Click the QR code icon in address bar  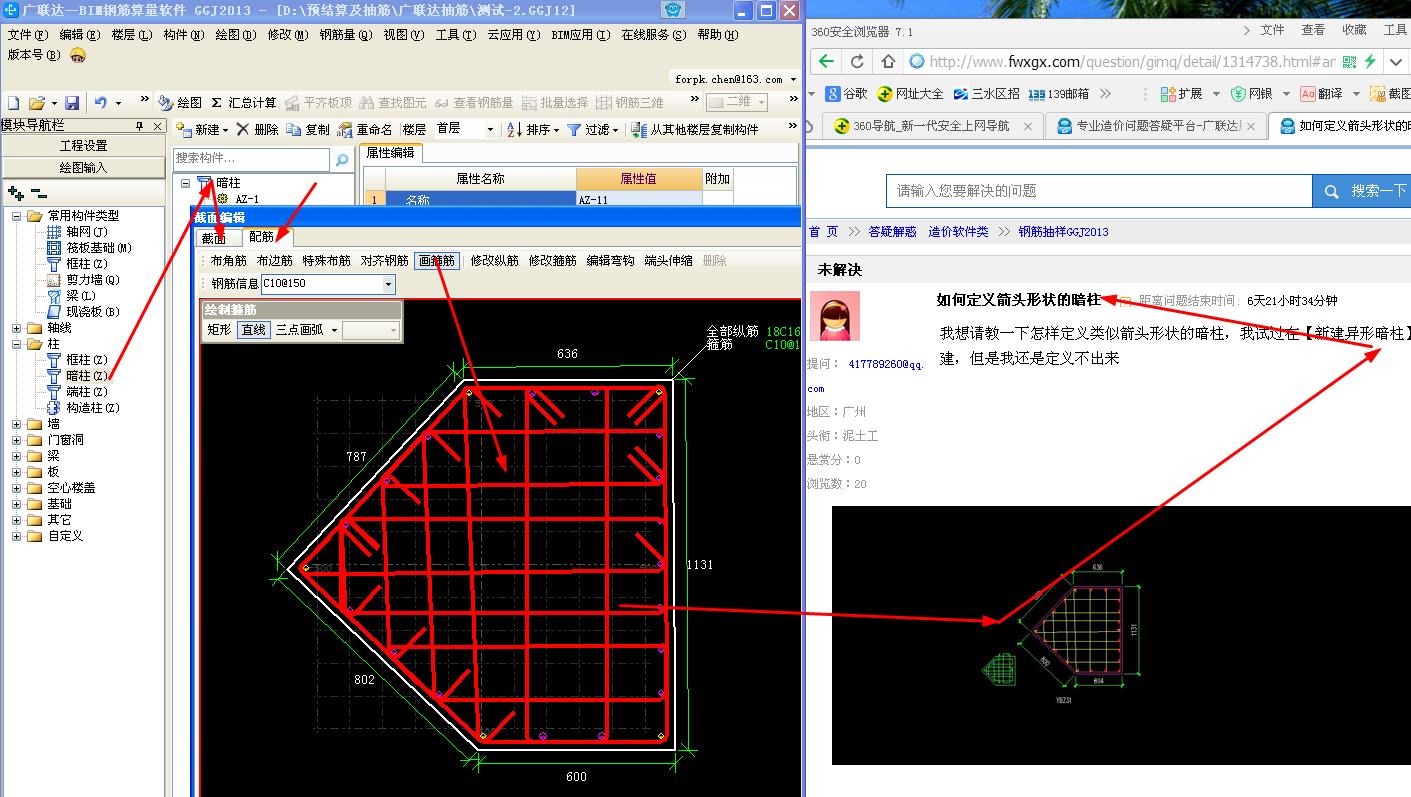click(x=1349, y=61)
